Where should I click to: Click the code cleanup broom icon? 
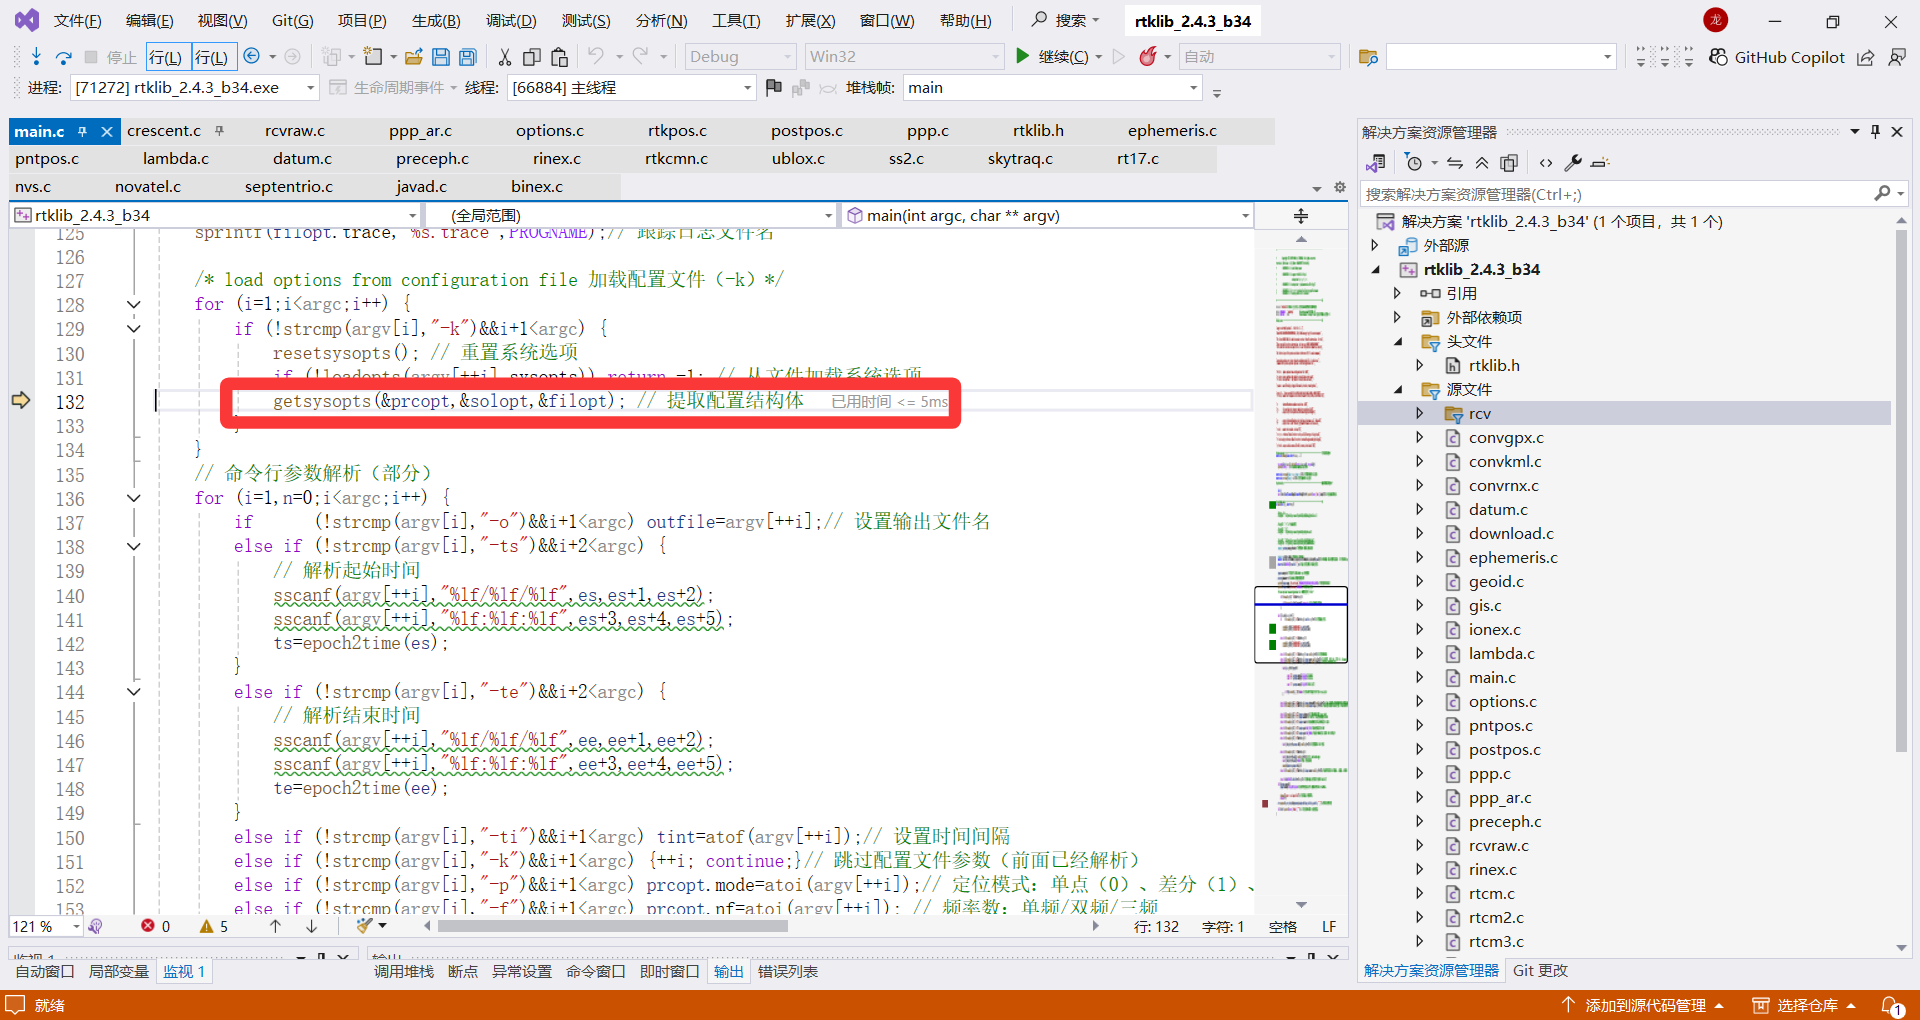(365, 926)
